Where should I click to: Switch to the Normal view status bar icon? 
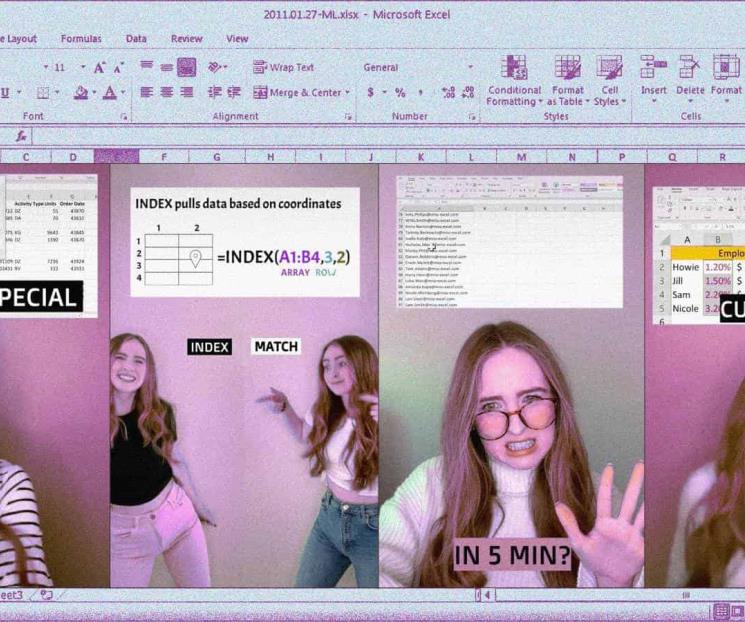pyautogui.click(x=721, y=610)
